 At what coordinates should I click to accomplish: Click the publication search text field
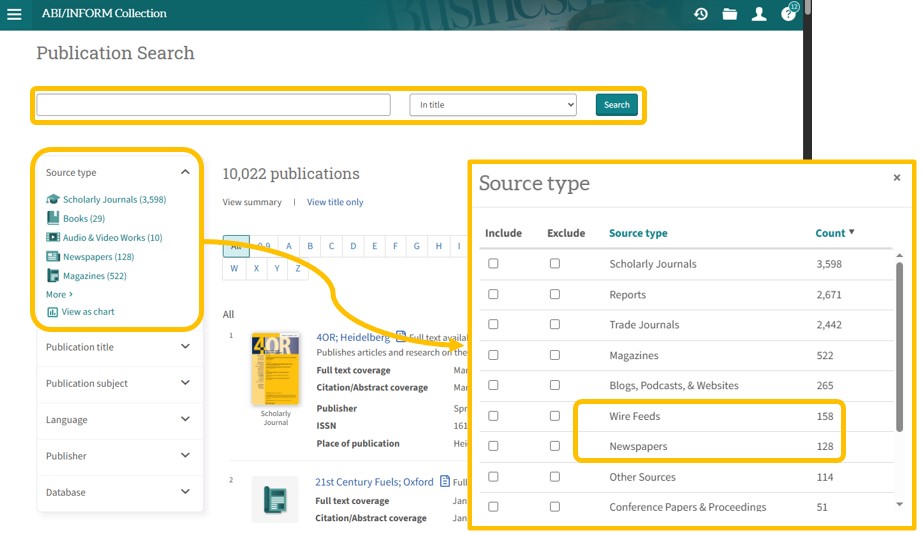pyautogui.click(x=213, y=105)
